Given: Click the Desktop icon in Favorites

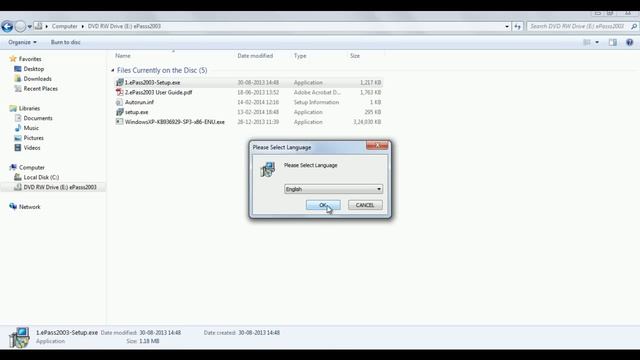Looking at the screenshot, I should tap(18, 69).
